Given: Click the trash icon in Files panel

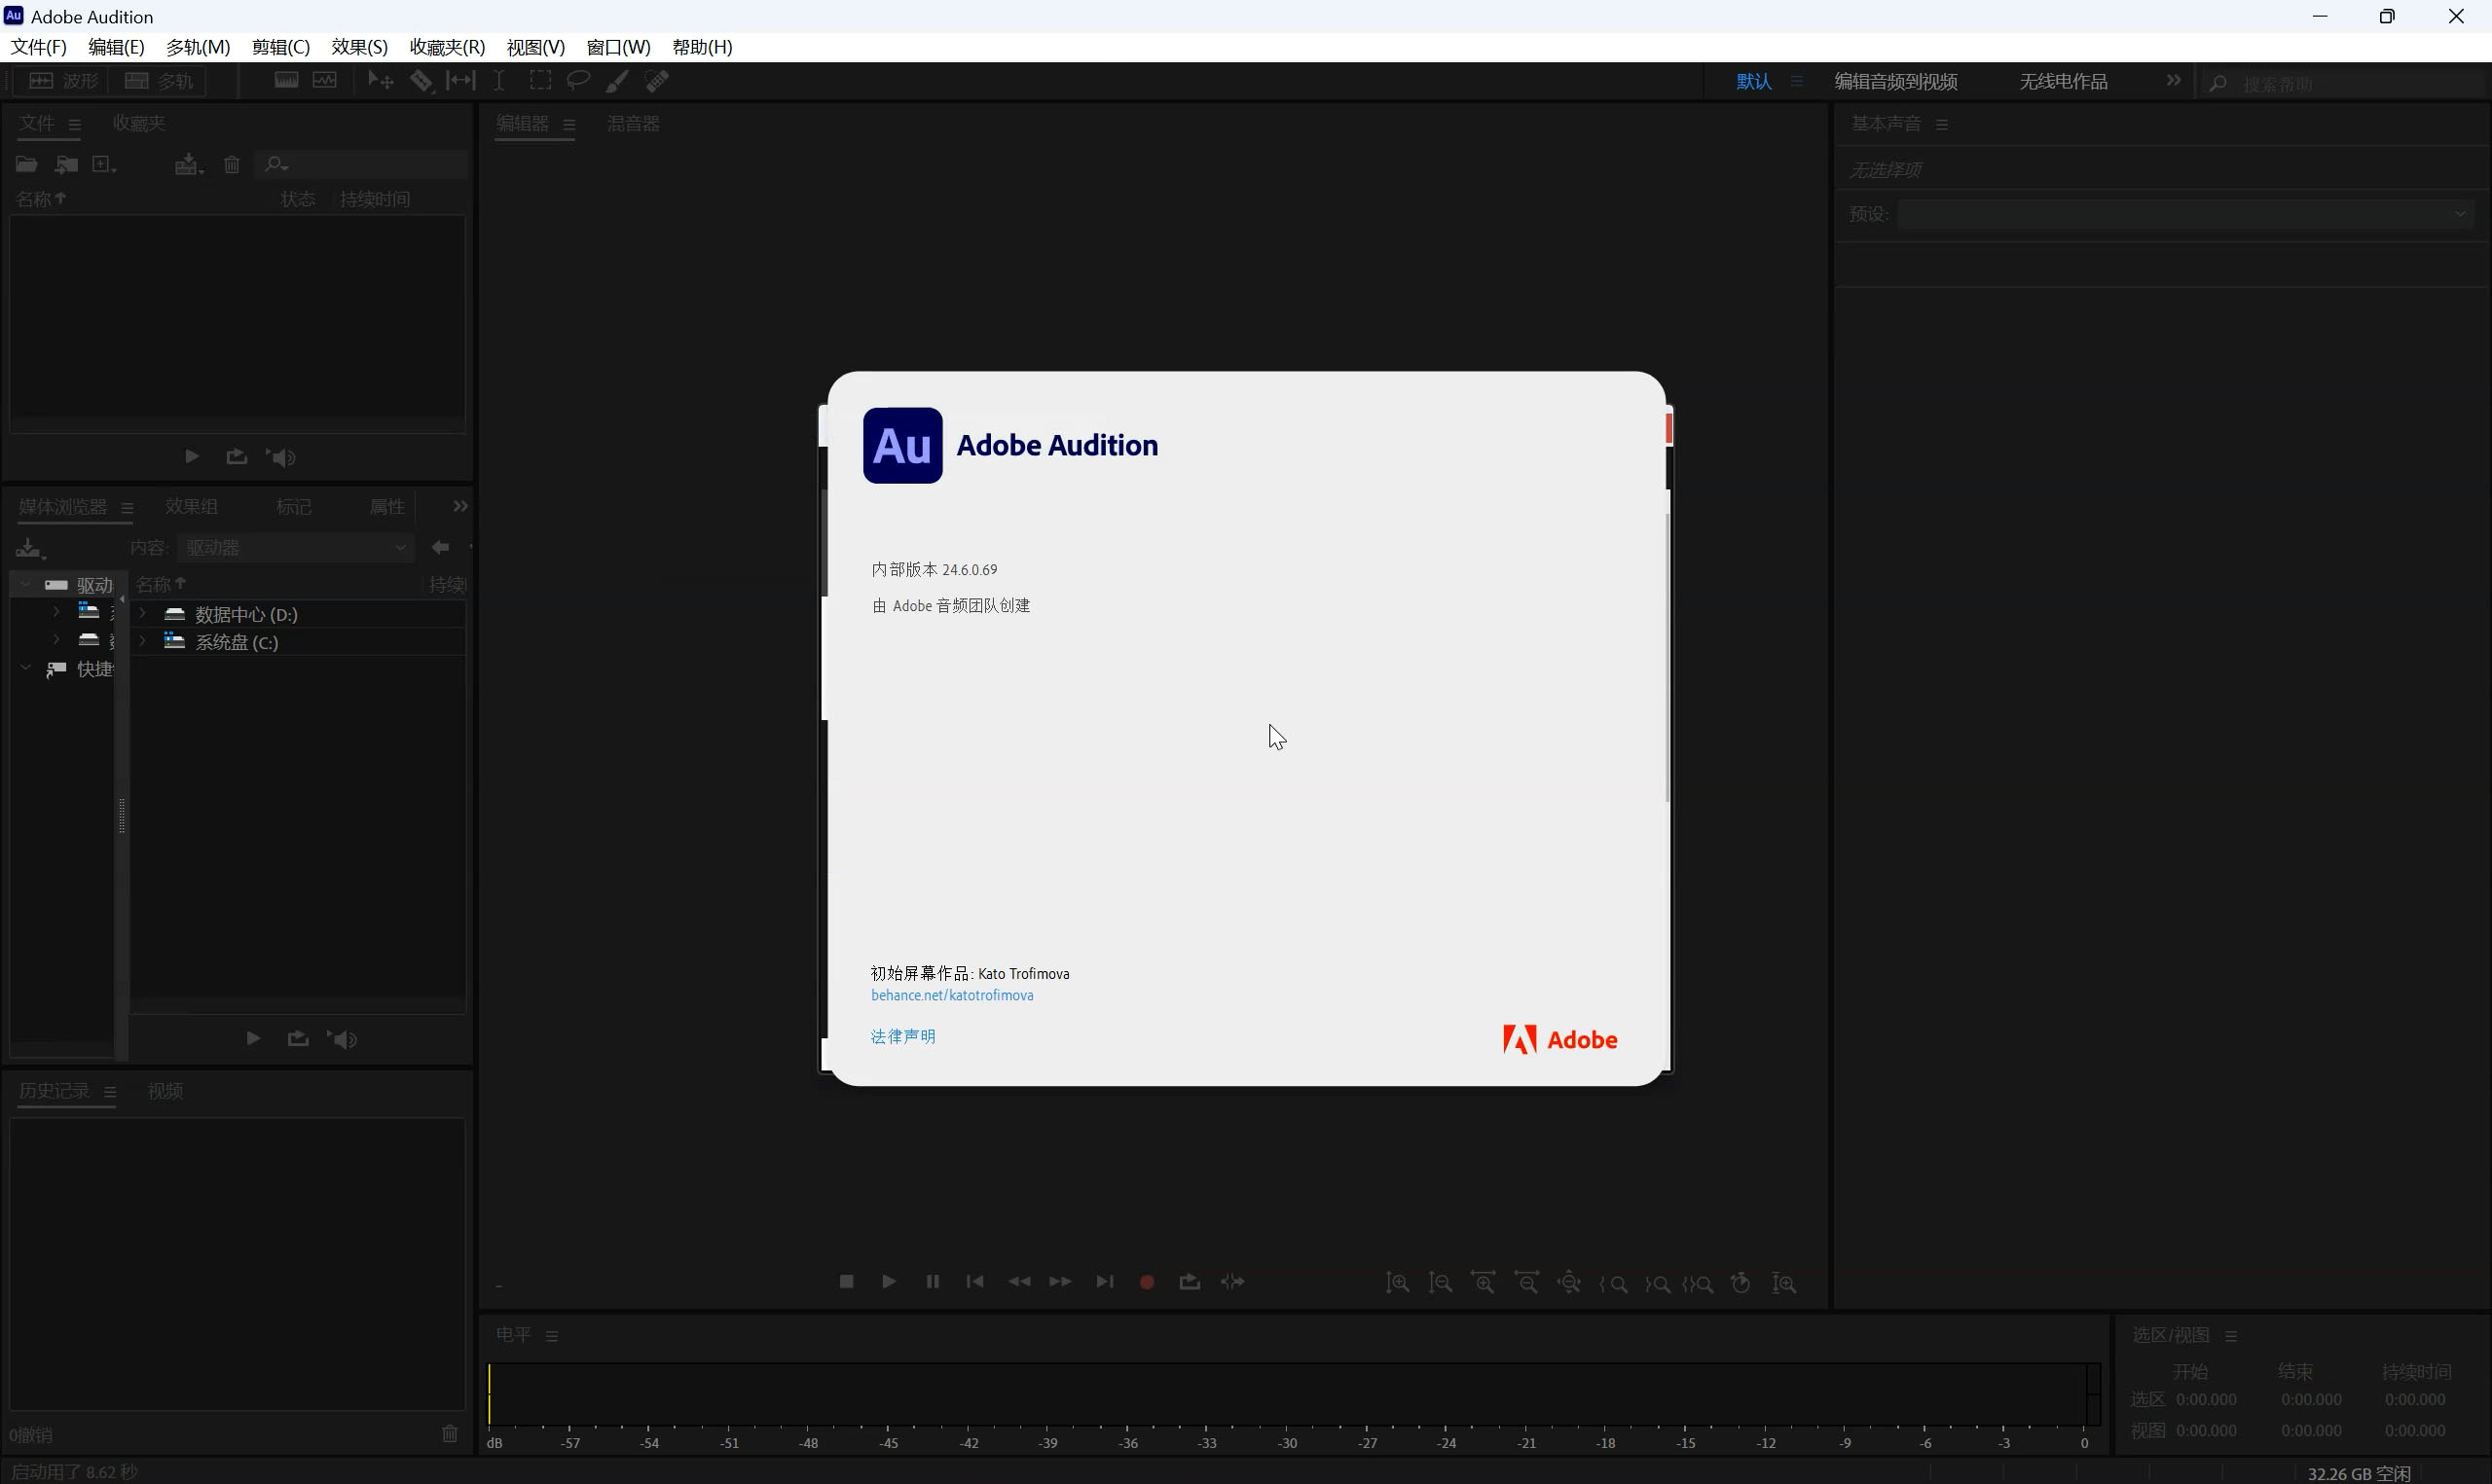Looking at the screenshot, I should (232, 164).
